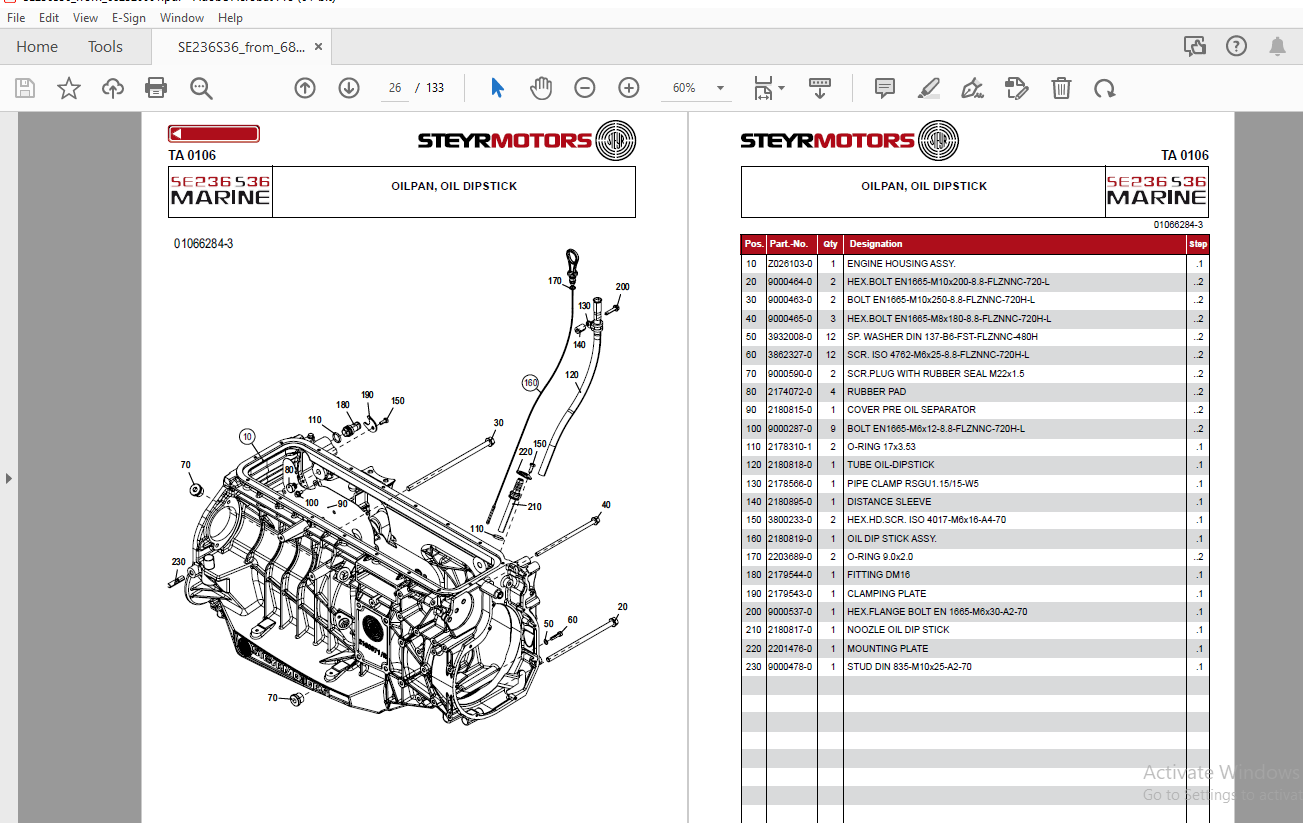The image size is (1303, 823).
Task: Add a comment note icon
Action: click(885, 88)
